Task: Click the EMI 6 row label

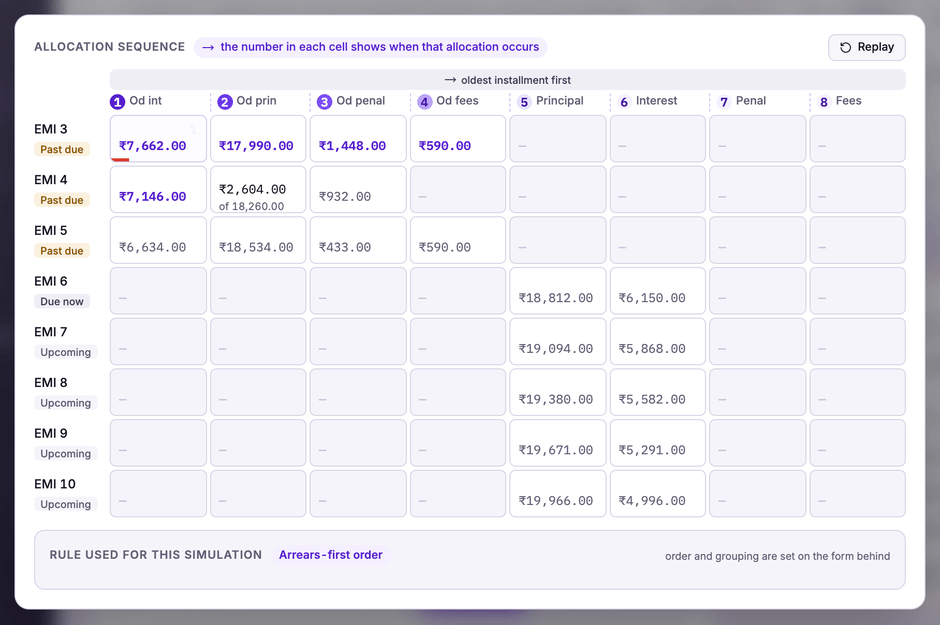Action: pos(51,281)
